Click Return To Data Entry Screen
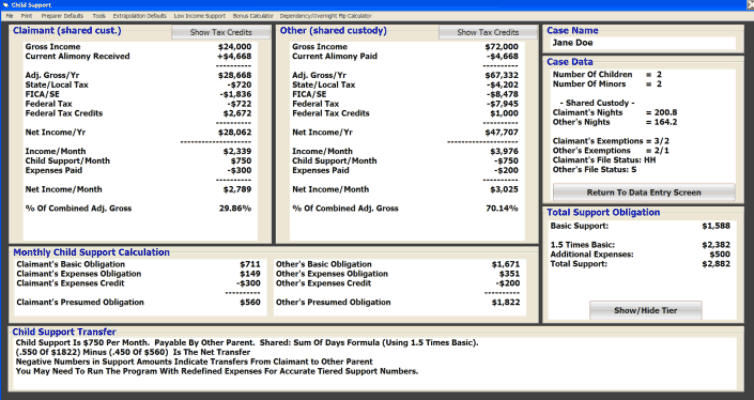 click(643, 192)
